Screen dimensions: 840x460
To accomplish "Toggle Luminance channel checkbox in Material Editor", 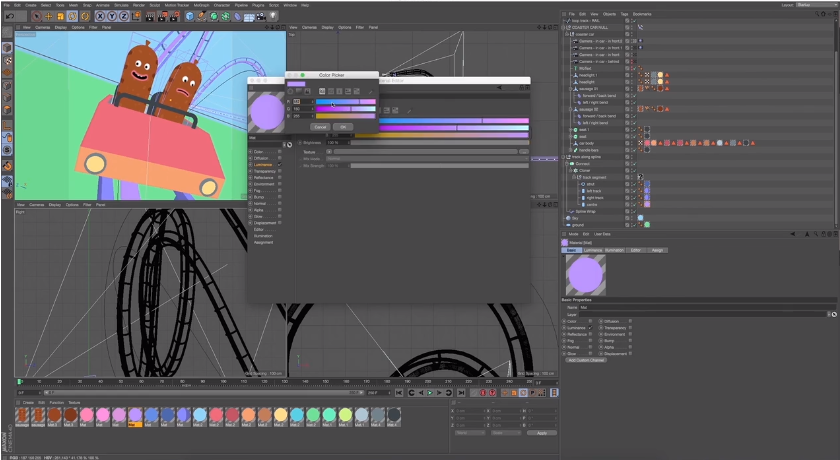I will [x=280, y=164].
